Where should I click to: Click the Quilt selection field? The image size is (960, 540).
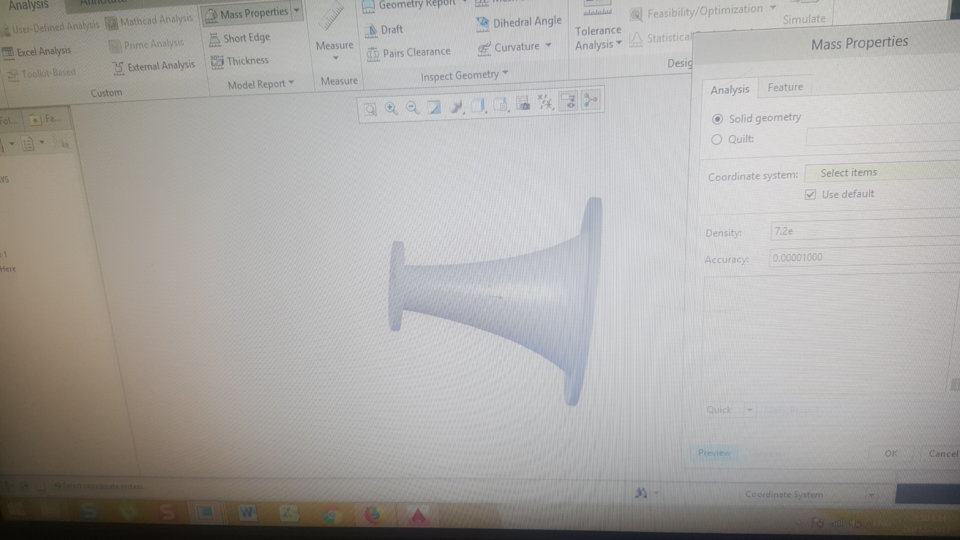click(x=882, y=137)
